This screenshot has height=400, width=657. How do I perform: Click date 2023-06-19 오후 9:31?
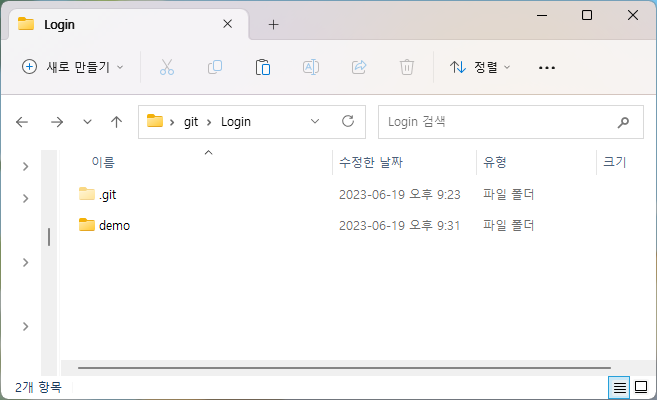tap(399, 226)
